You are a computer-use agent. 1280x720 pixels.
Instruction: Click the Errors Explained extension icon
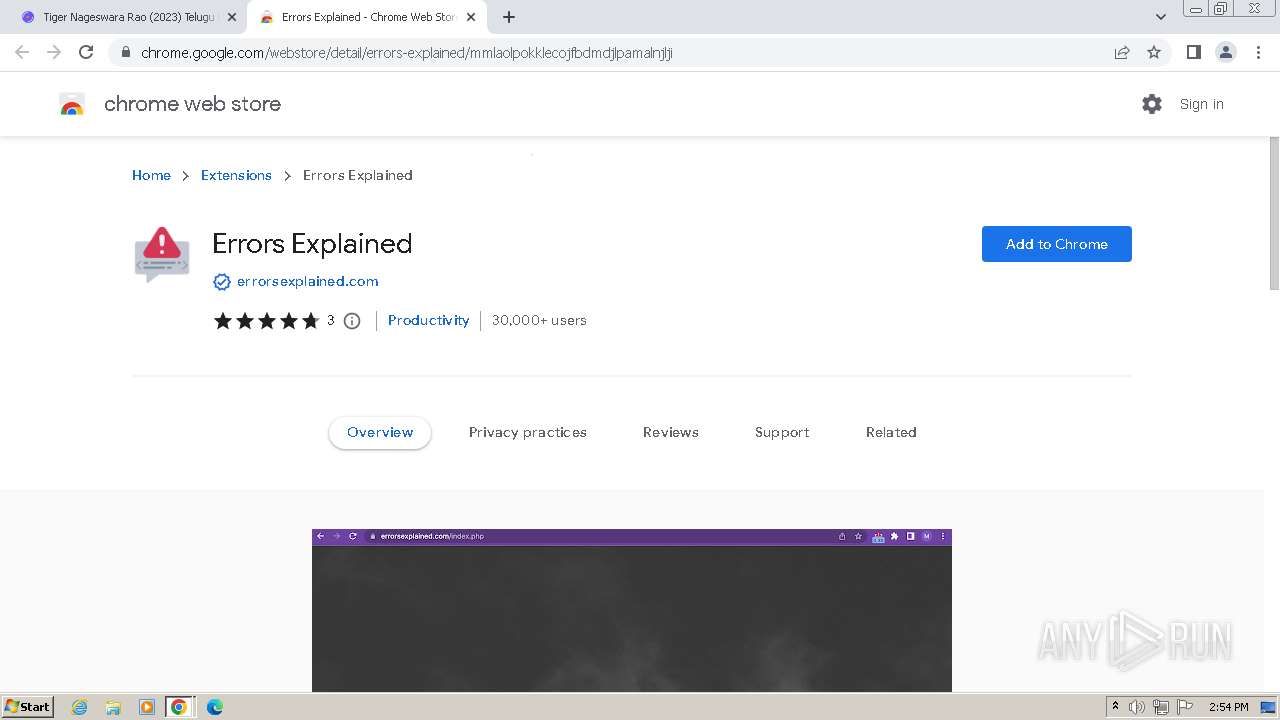(x=162, y=254)
